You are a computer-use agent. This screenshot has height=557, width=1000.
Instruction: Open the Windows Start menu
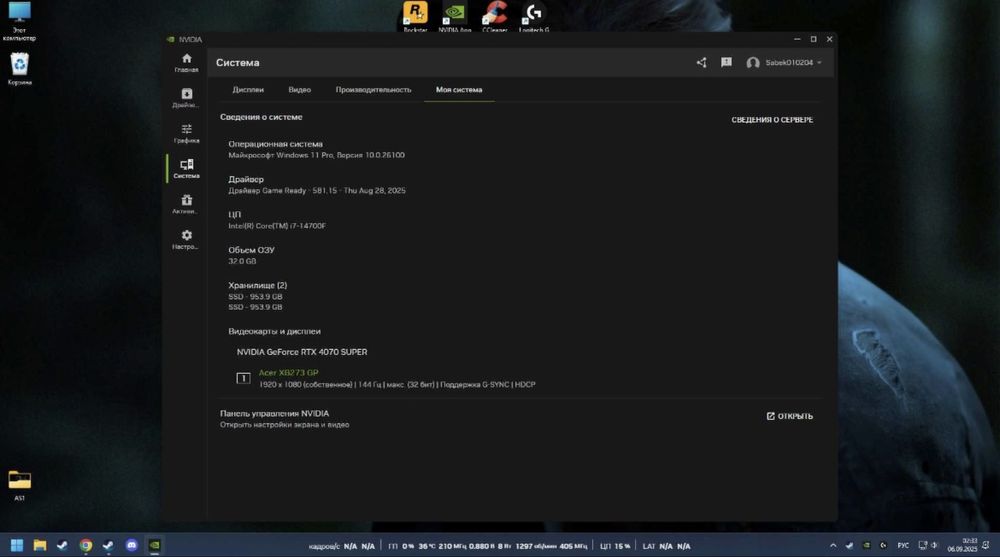point(17,546)
